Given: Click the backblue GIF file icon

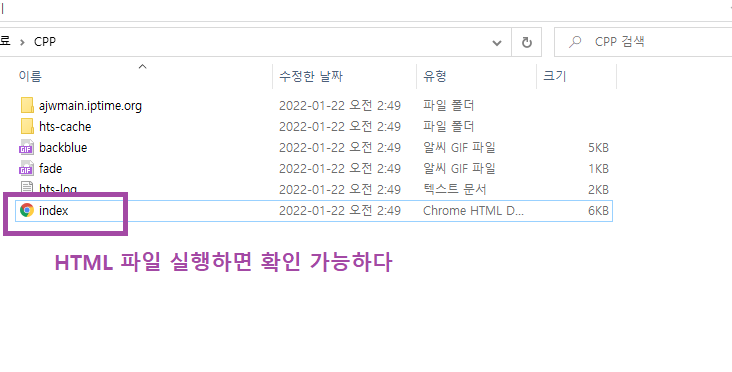Looking at the screenshot, I should pyautogui.click(x=27, y=147).
